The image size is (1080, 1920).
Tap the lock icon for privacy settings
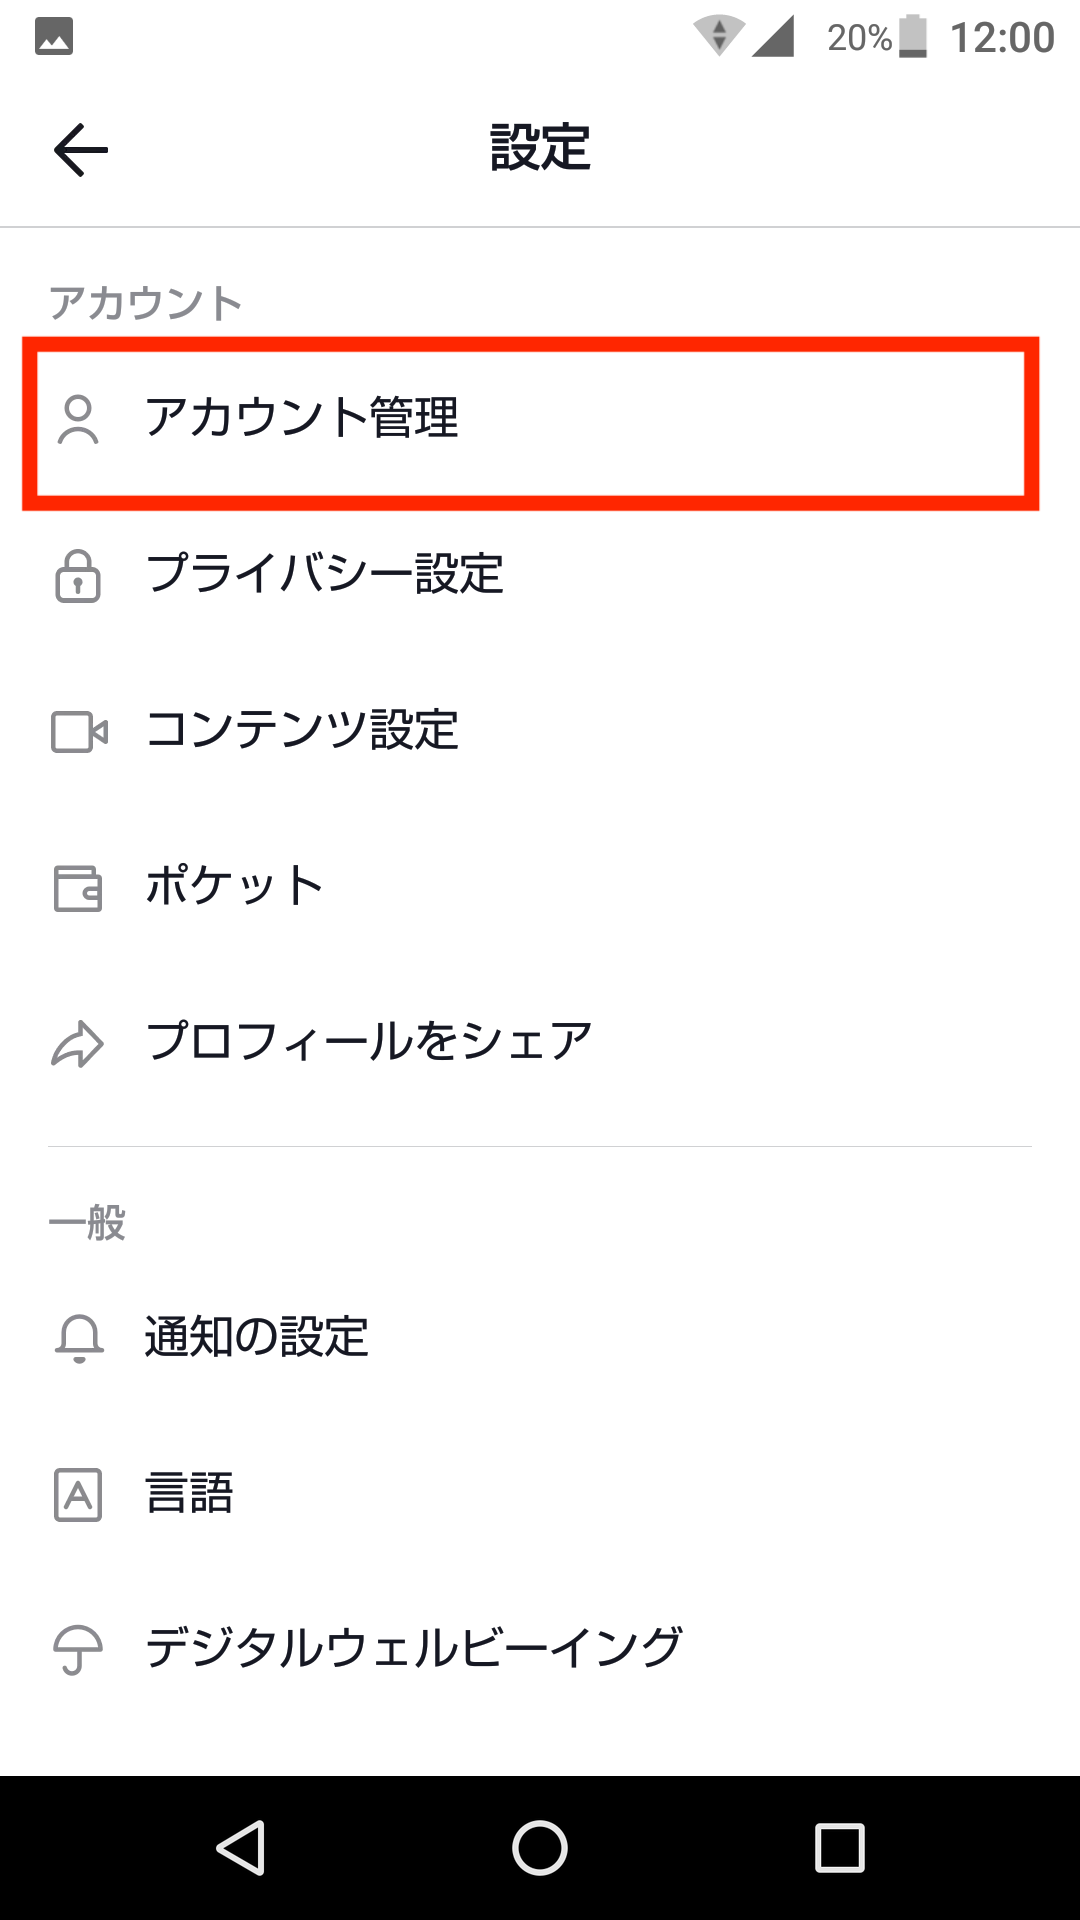78,576
